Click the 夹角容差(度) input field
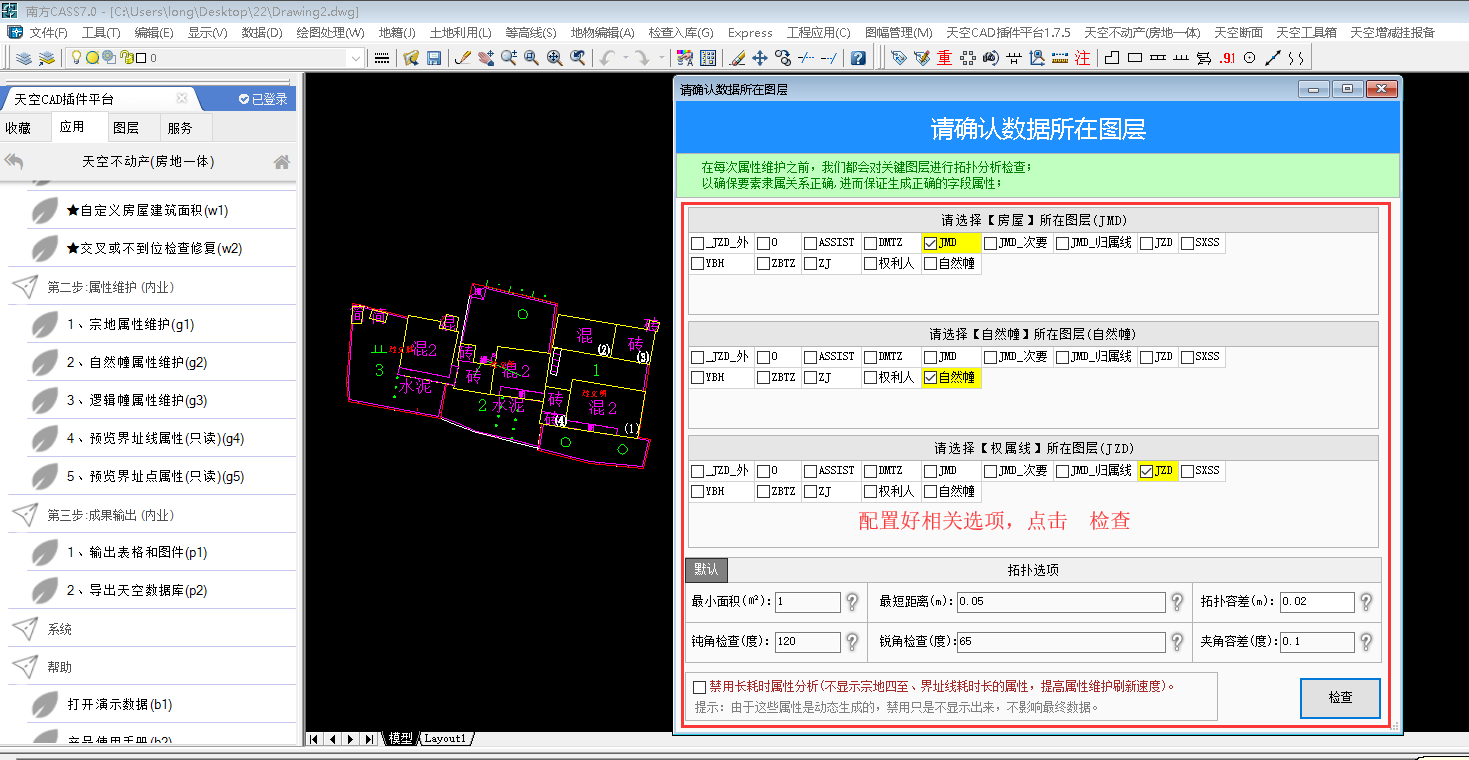 coord(1317,642)
